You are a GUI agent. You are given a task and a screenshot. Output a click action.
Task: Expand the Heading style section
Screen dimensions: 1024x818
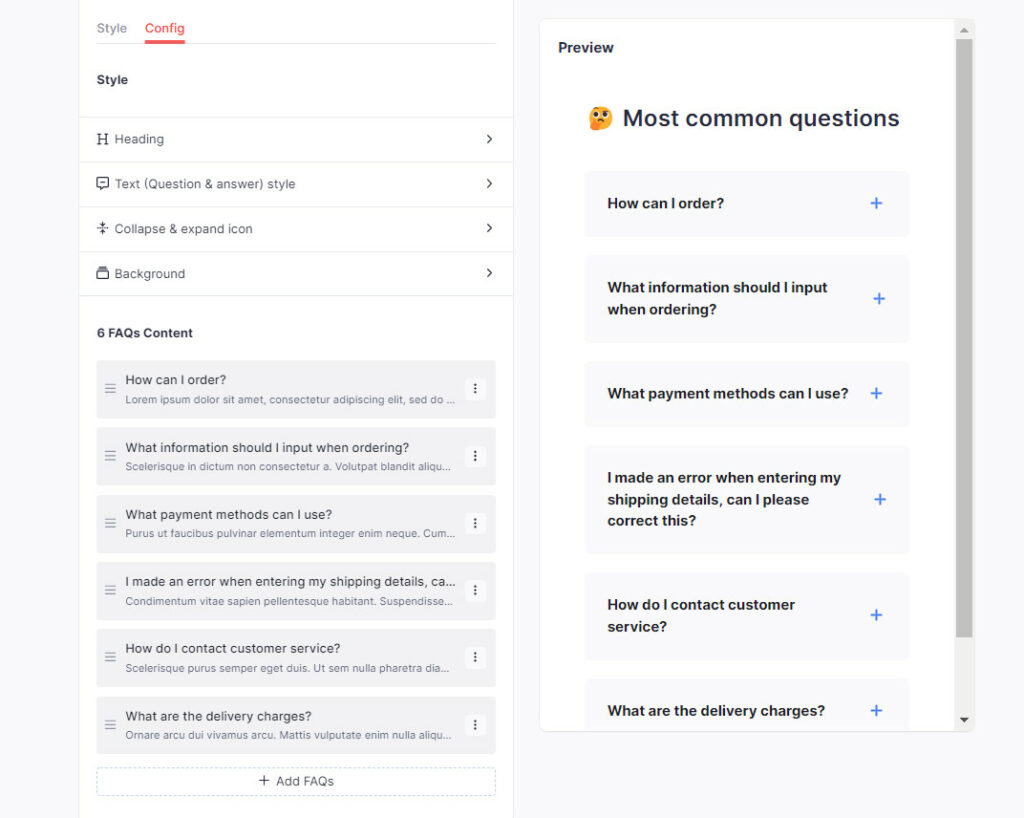pyautogui.click(x=296, y=140)
